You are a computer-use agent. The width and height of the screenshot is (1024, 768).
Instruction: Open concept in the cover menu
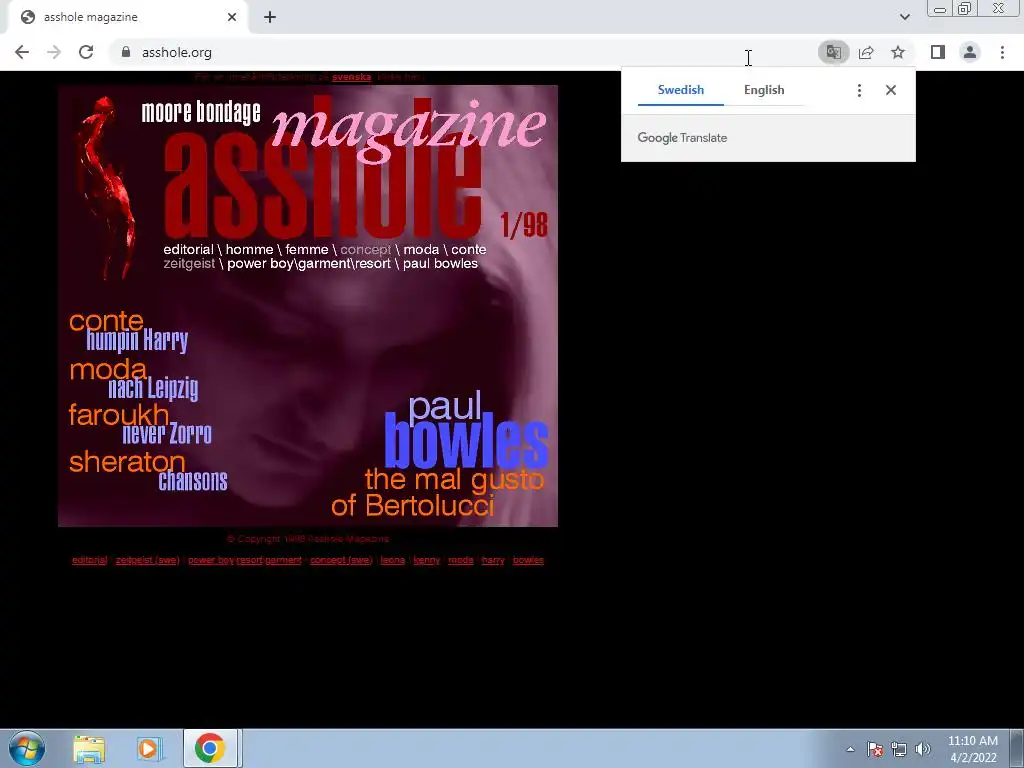(x=366, y=249)
